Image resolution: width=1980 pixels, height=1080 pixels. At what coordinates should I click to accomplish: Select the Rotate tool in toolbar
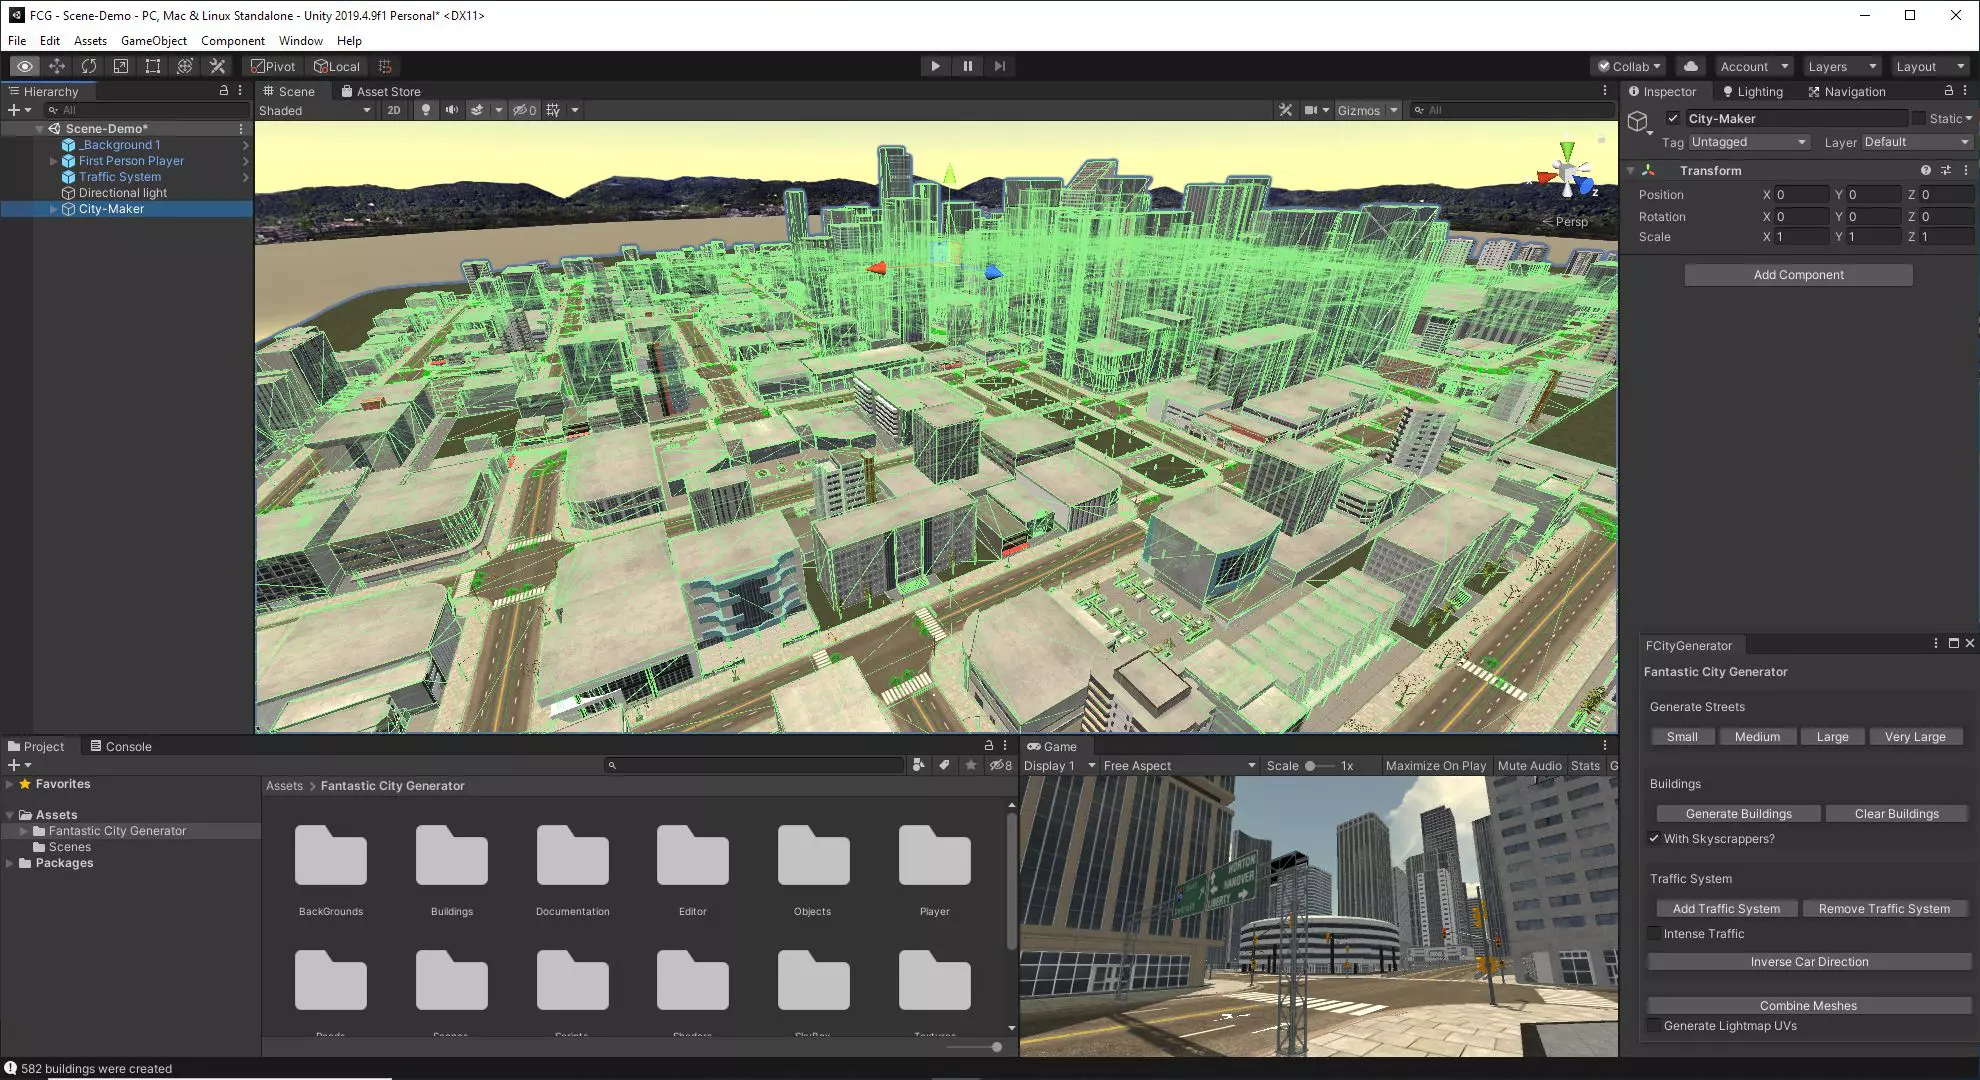click(x=89, y=66)
